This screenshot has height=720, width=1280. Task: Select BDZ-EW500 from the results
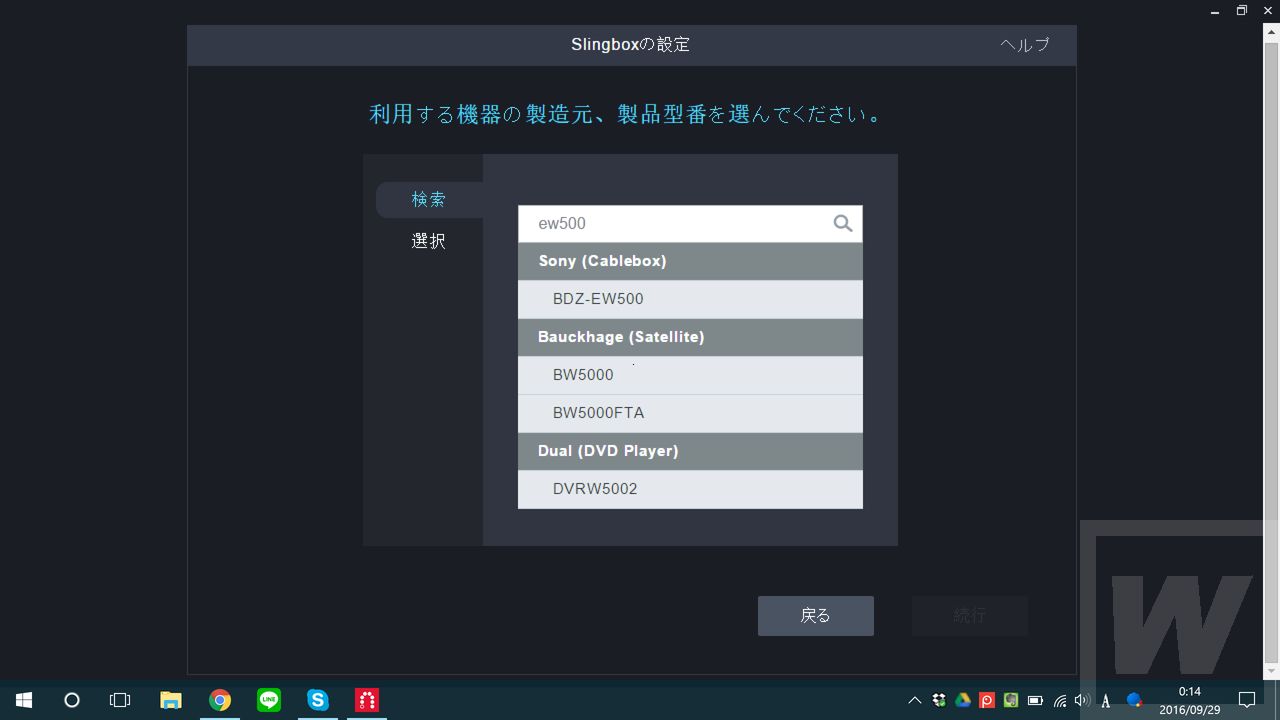click(690, 299)
